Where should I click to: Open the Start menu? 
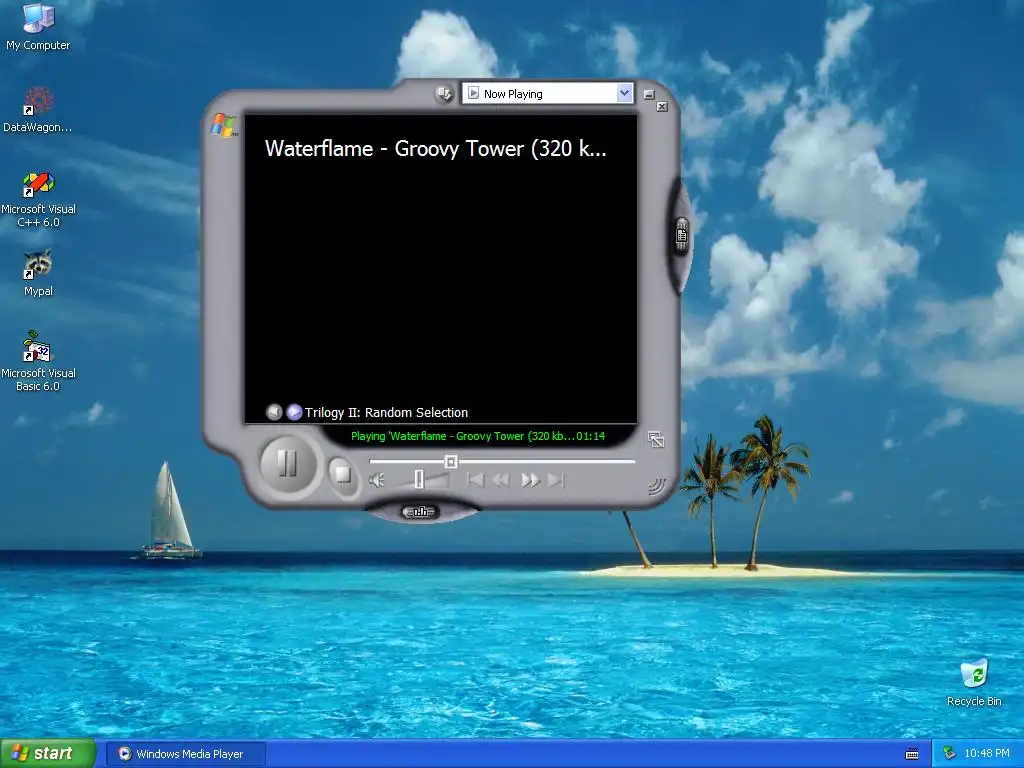tap(48, 754)
